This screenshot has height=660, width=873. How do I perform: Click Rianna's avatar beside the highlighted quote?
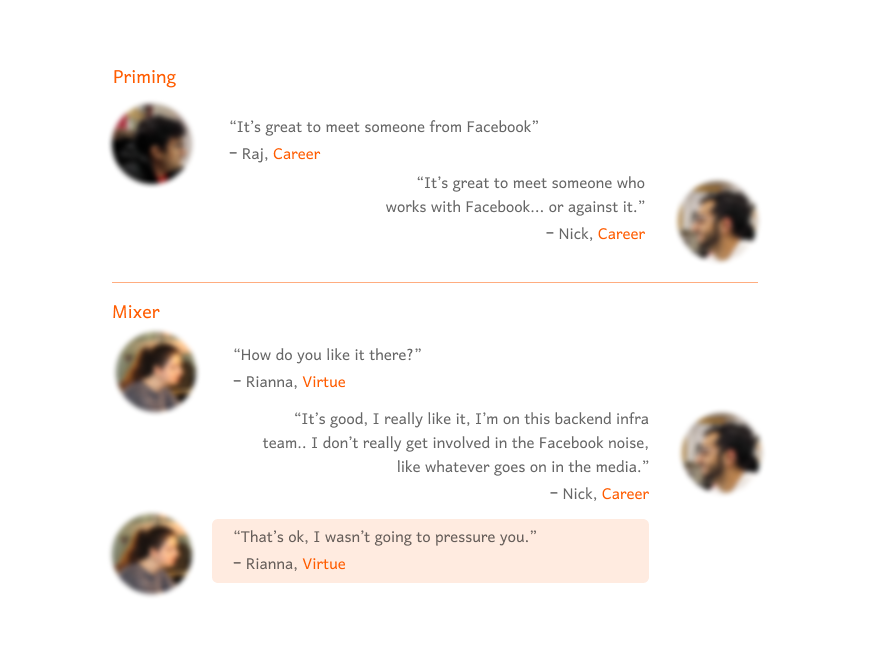[x=153, y=554]
